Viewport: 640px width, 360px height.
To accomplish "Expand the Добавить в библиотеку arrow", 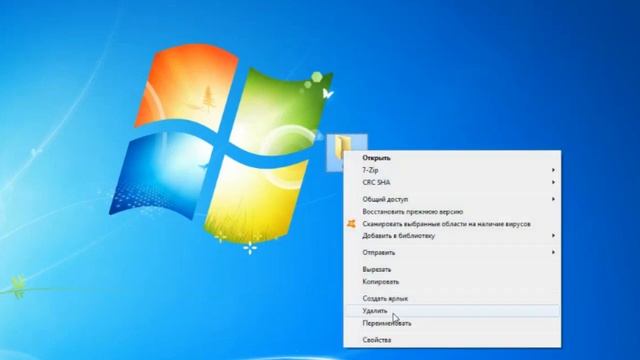I will 553,236.
